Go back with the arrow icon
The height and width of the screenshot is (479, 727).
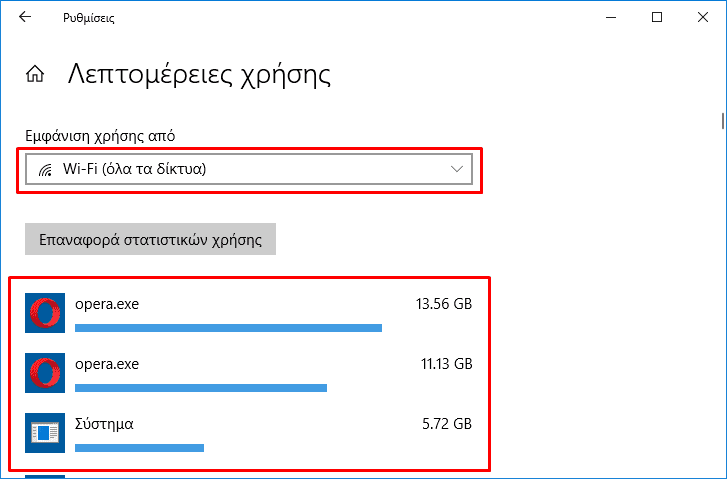[25, 17]
